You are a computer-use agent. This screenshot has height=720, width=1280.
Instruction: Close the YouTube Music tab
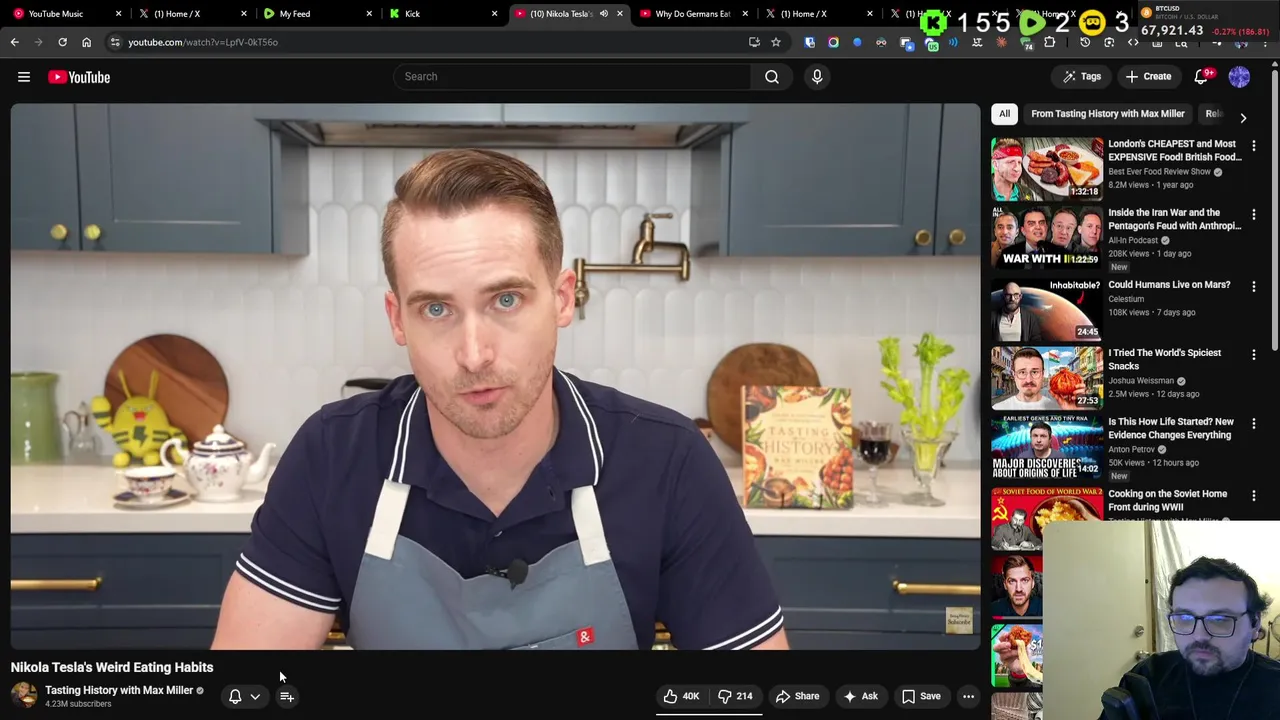coord(118,14)
